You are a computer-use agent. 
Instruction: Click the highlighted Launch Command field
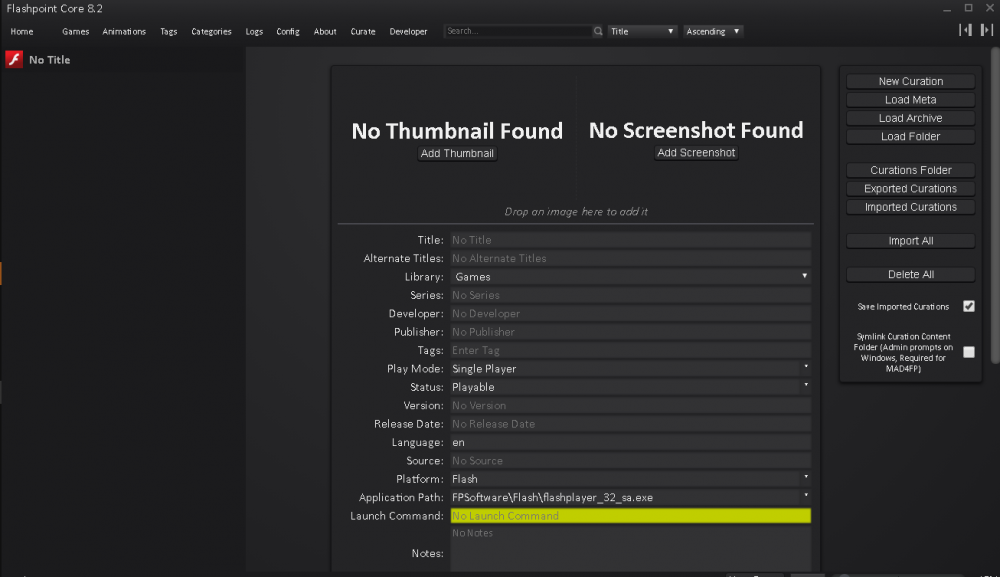(x=630, y=515)
